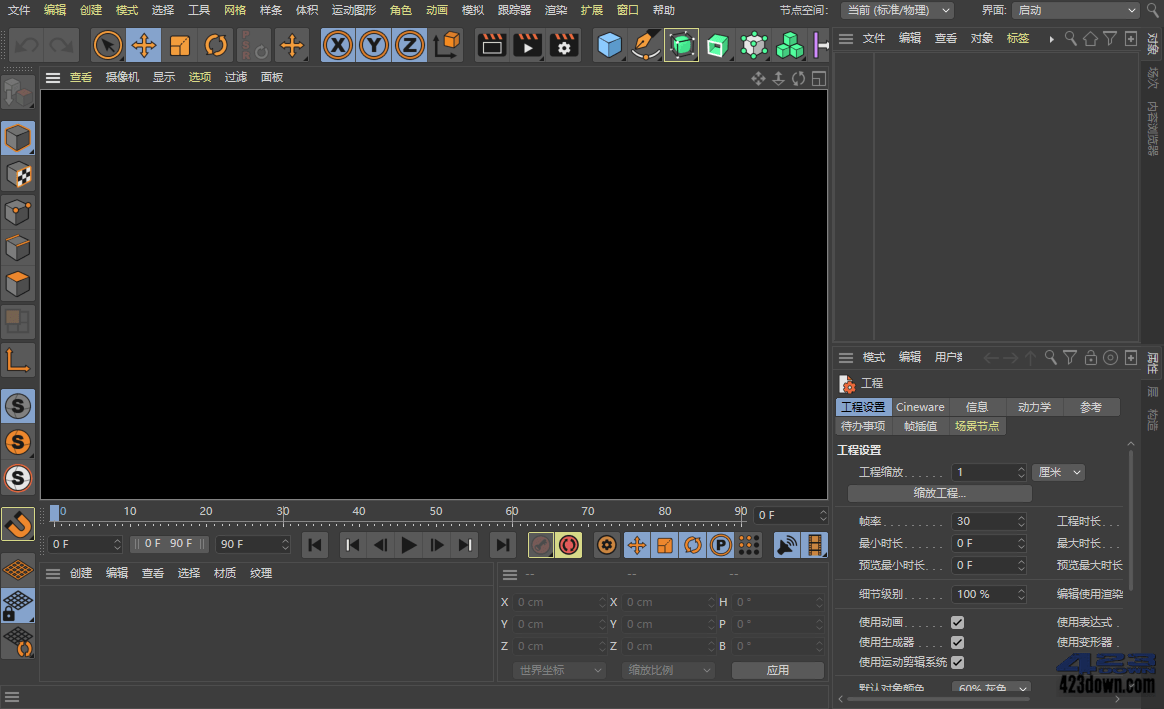Enable snapping with the magnet icon
Screen dimensions: 1164x709
click(x=18, y=524)
